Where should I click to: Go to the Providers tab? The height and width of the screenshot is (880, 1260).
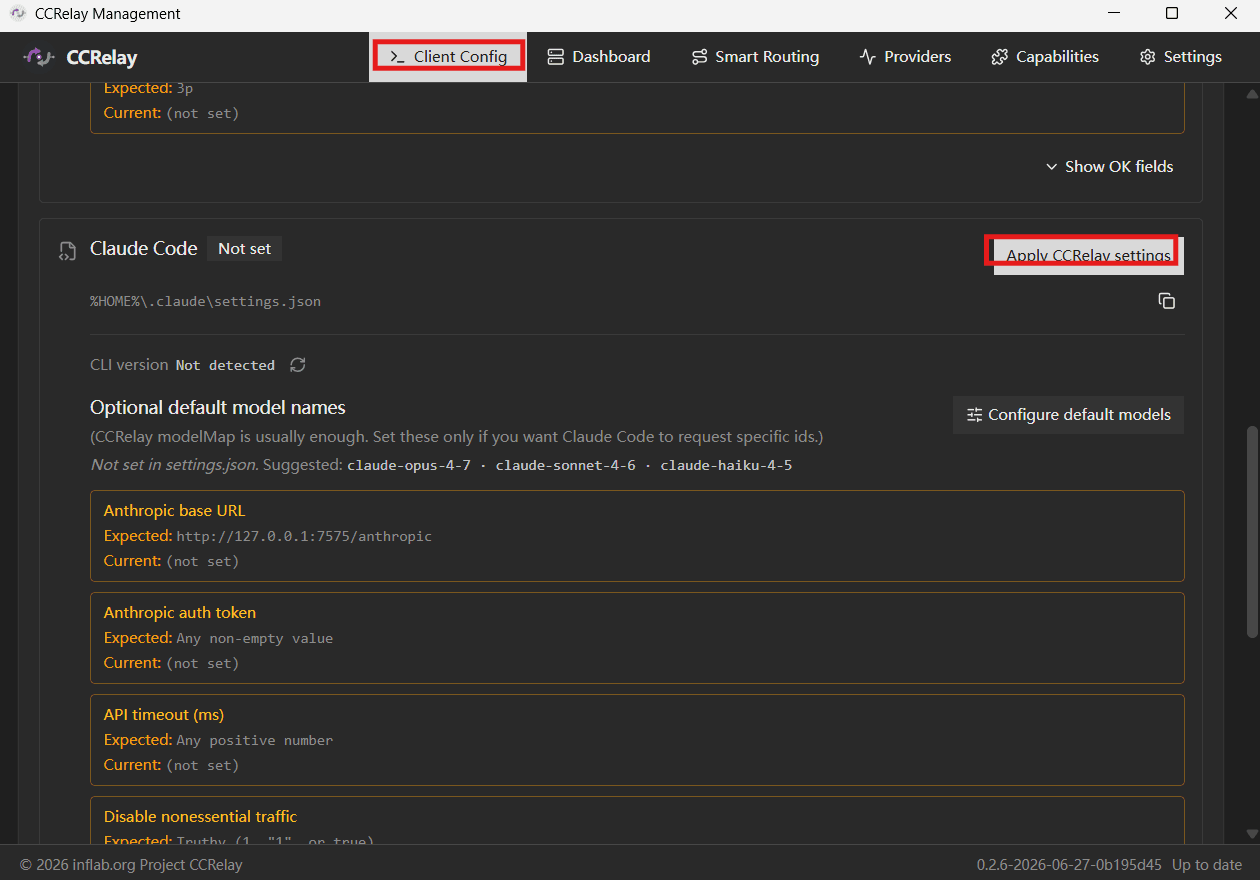pyautogui.click(x=905, y=57)
